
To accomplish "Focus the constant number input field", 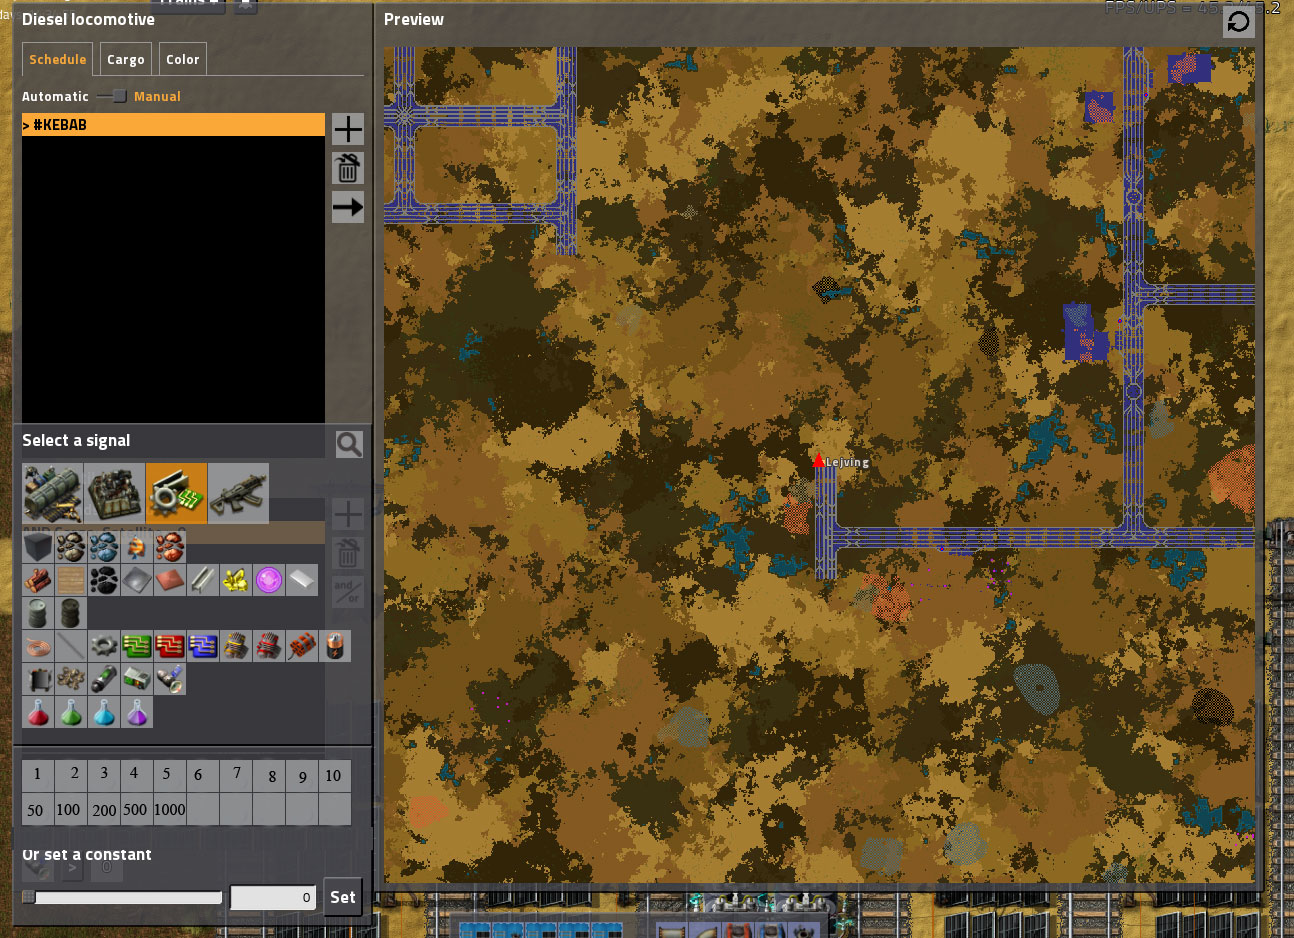I will point(273,897).
